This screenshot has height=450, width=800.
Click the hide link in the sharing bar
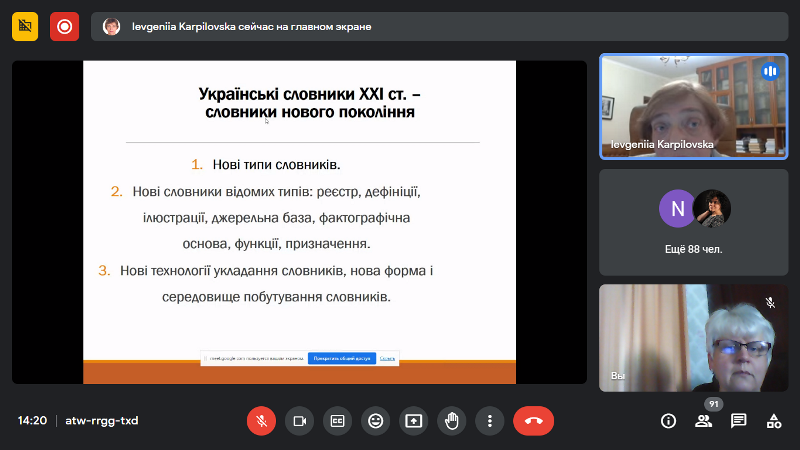387,358
